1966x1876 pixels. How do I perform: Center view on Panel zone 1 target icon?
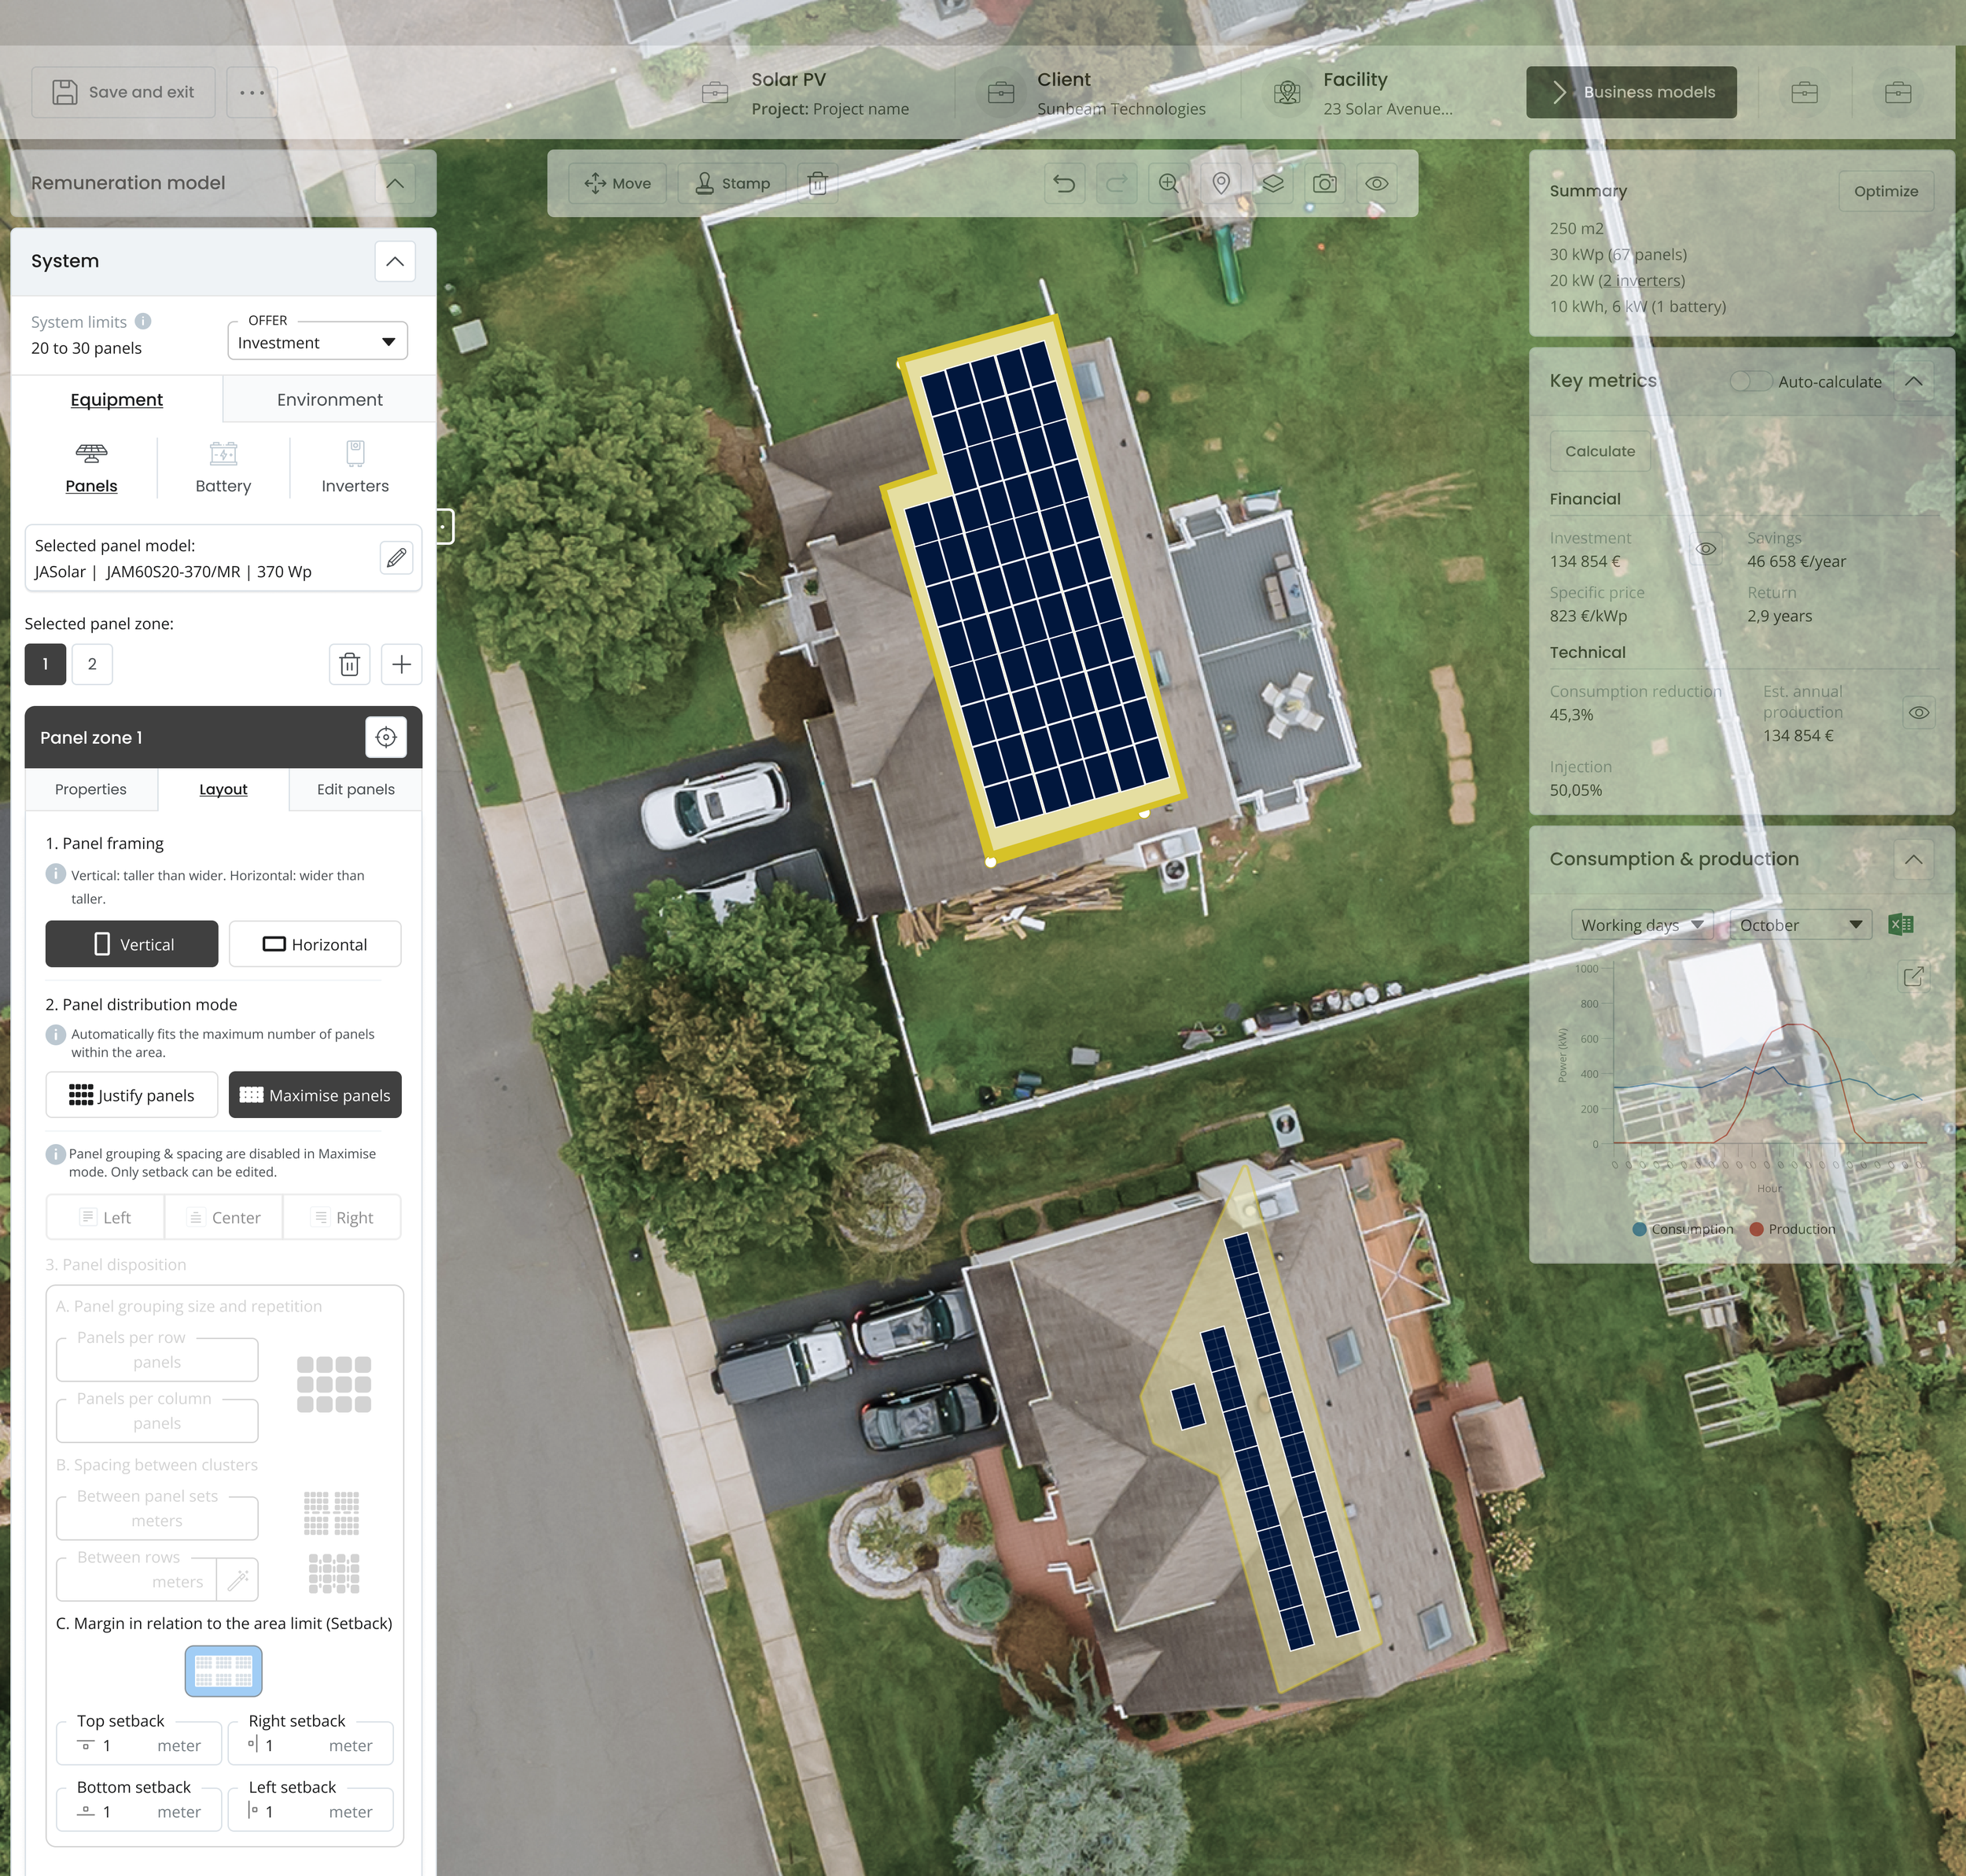(x=386, y=738)
